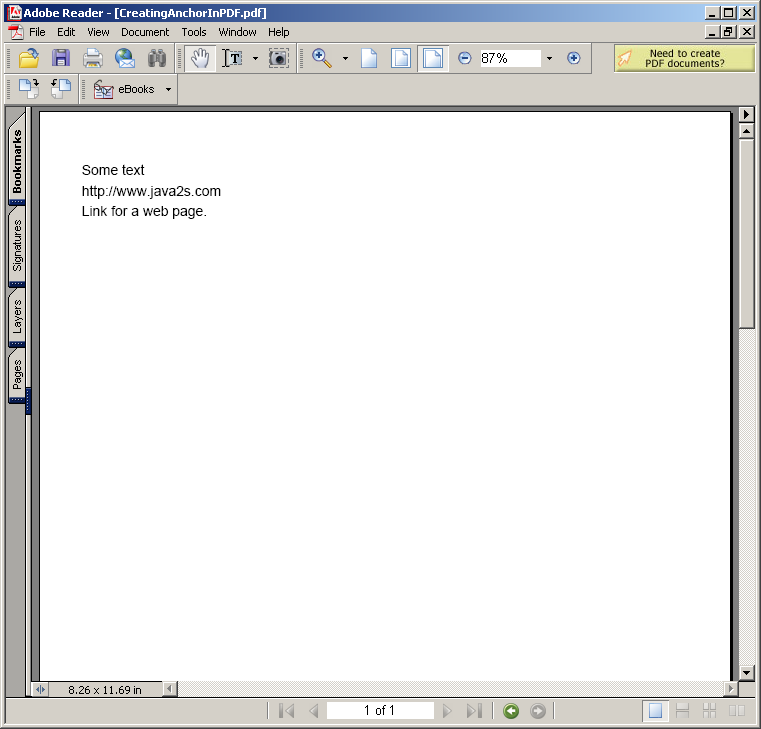Click the zoom out minus button
Image resolution: width=761 pixels, height=729 pixels.
pos(464,58)
